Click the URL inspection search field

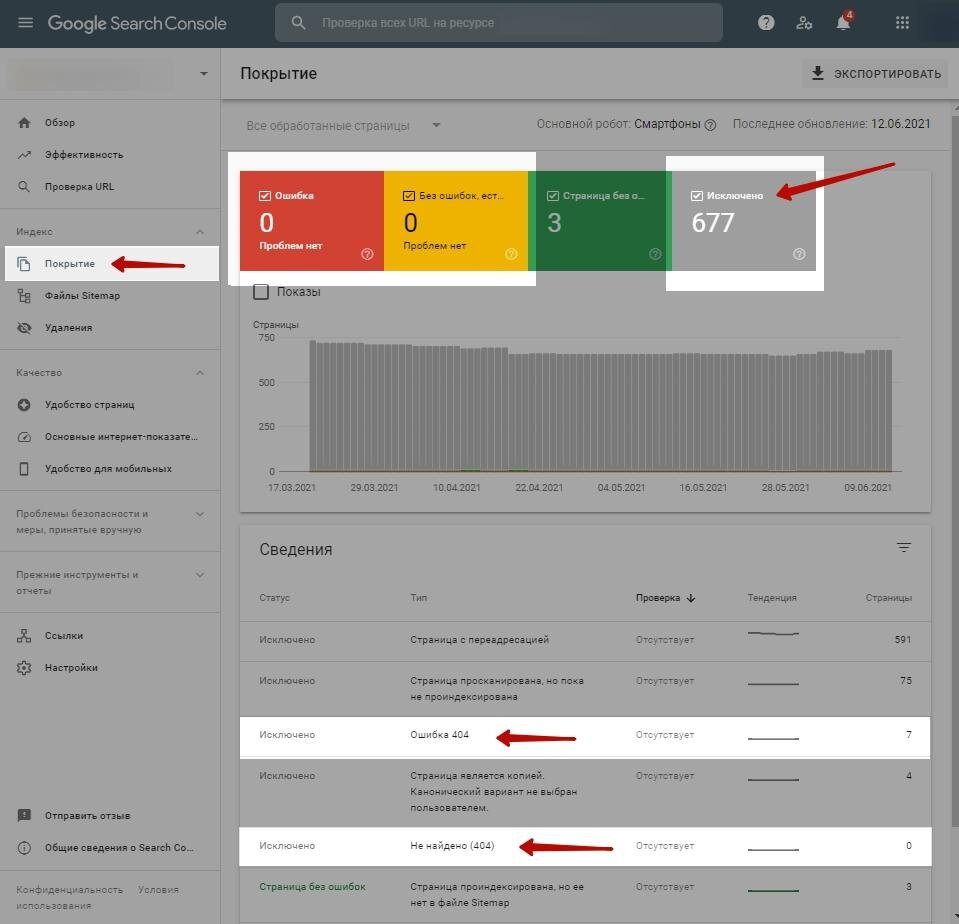[x=498, y=23]
